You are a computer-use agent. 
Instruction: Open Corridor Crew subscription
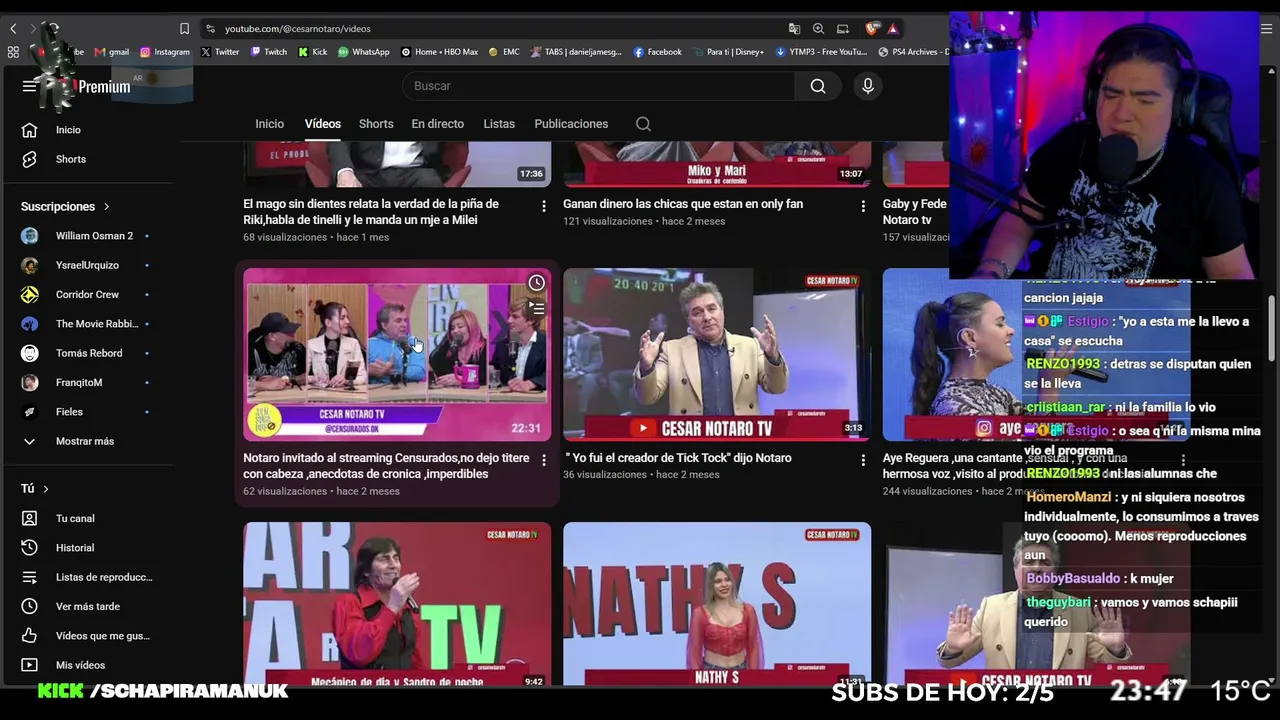(x=88, y=295)
